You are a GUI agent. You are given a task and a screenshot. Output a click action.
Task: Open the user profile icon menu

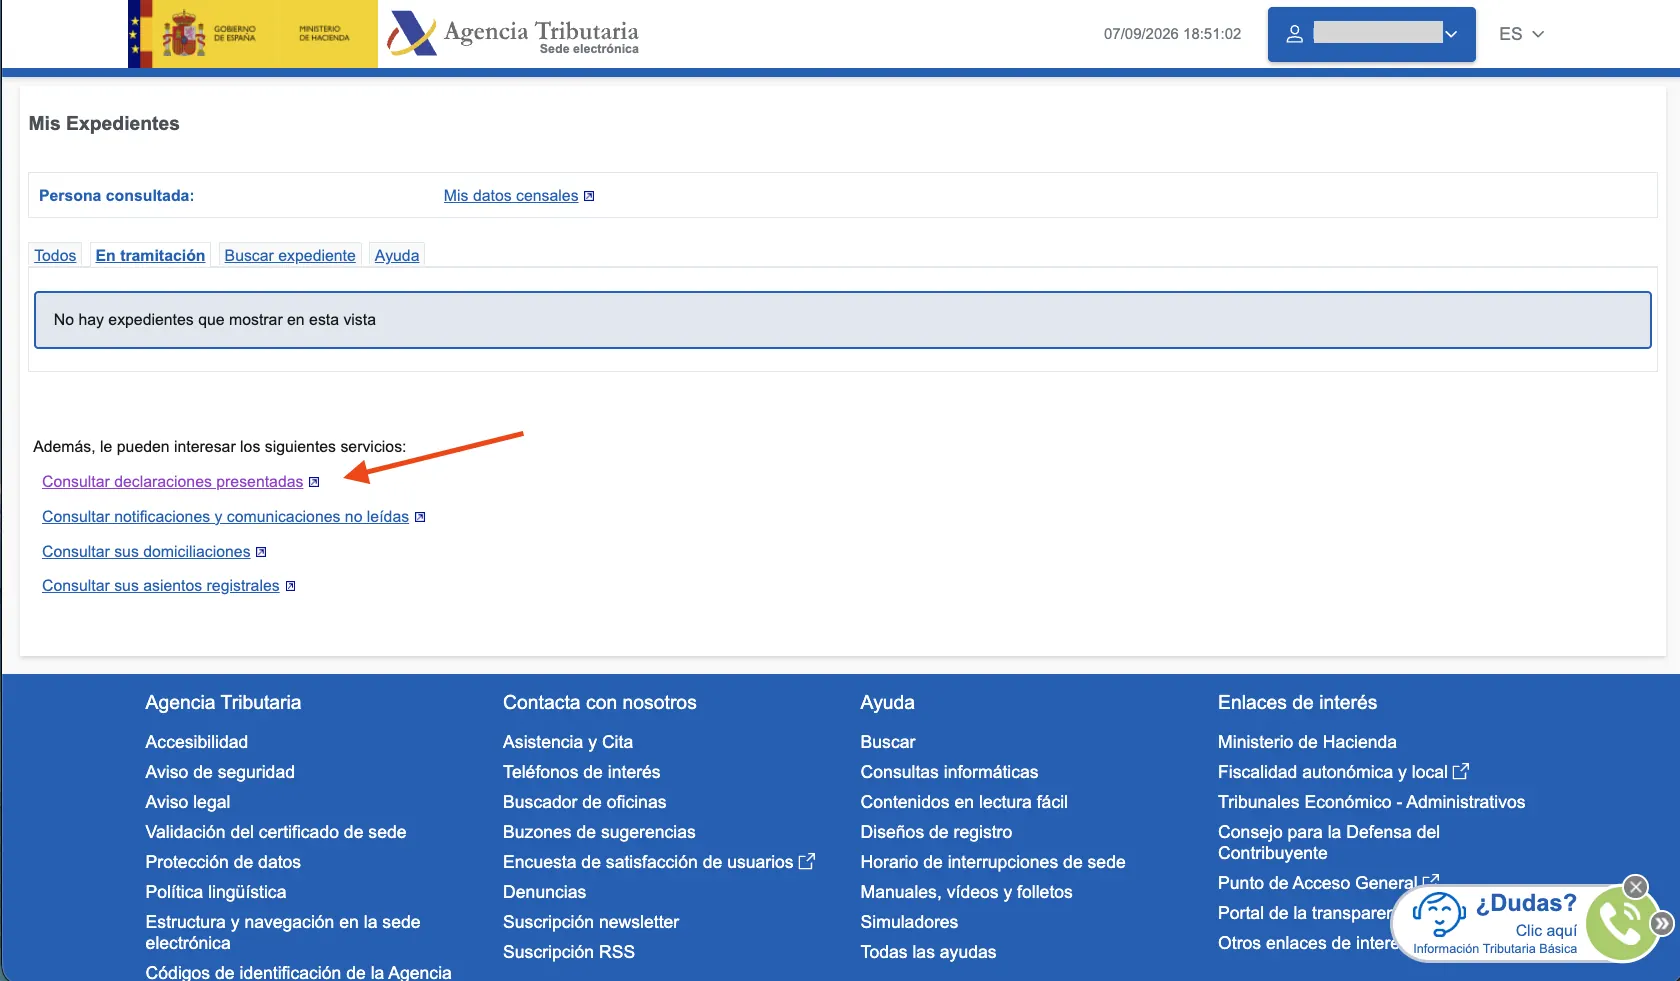pyautogui.click(x=1294, y=34)
